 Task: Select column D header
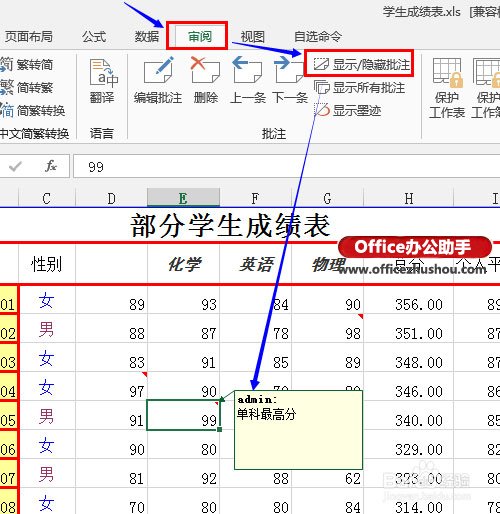[112, 198]
